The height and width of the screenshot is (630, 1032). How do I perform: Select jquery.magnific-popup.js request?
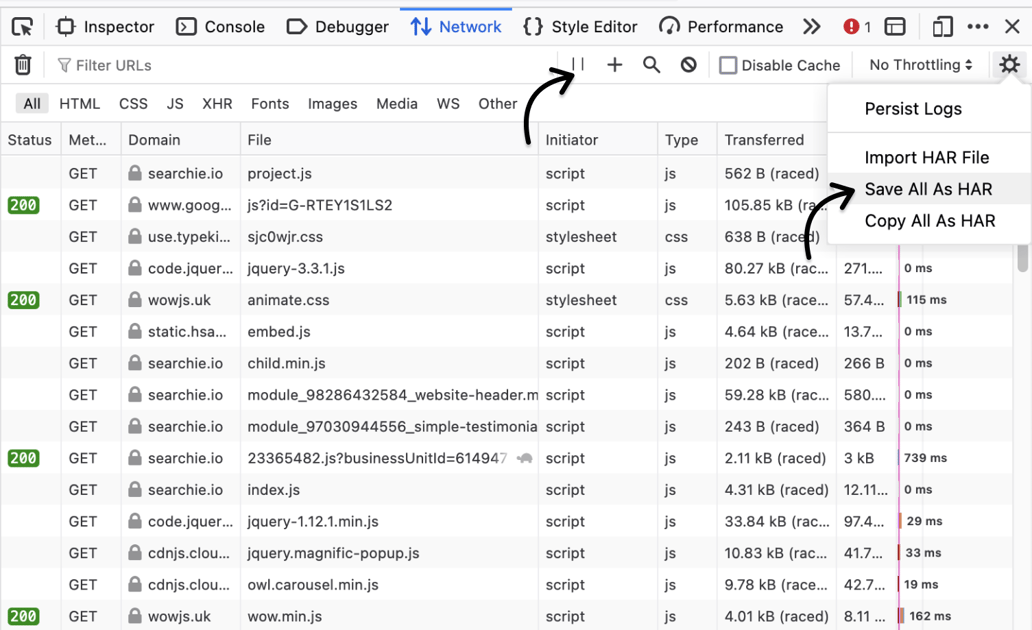505,552
